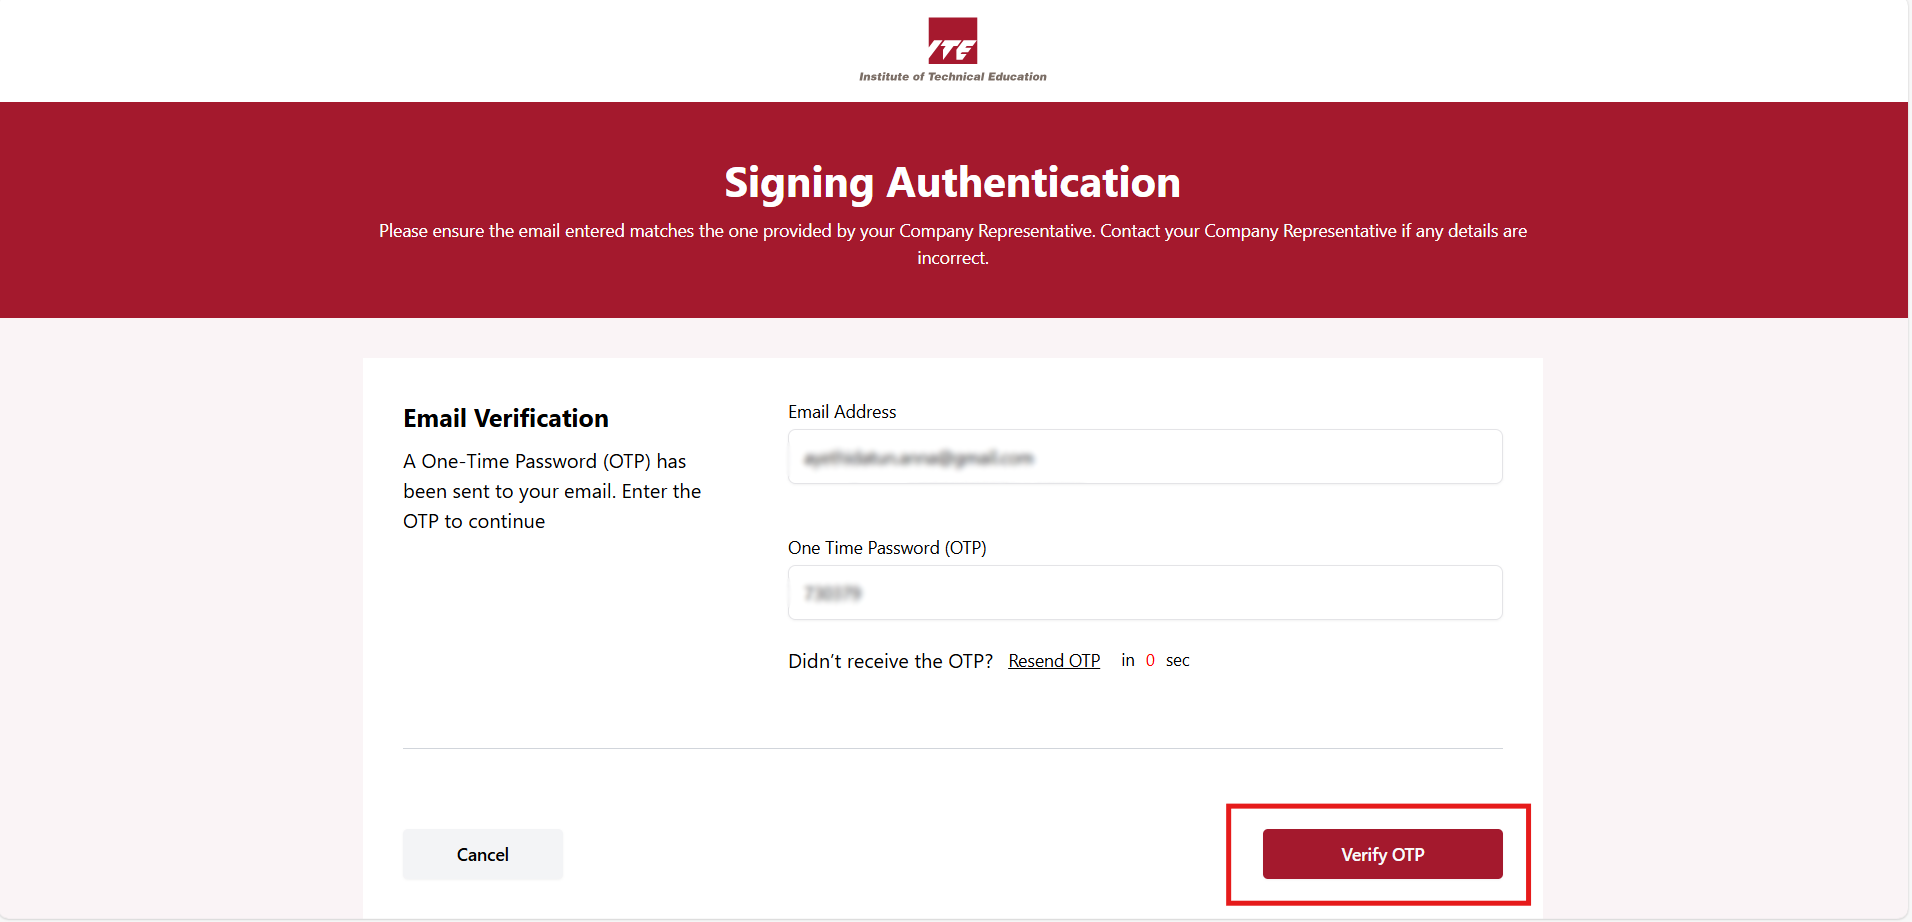Click the red countdown number zero

coord(1150,660)
